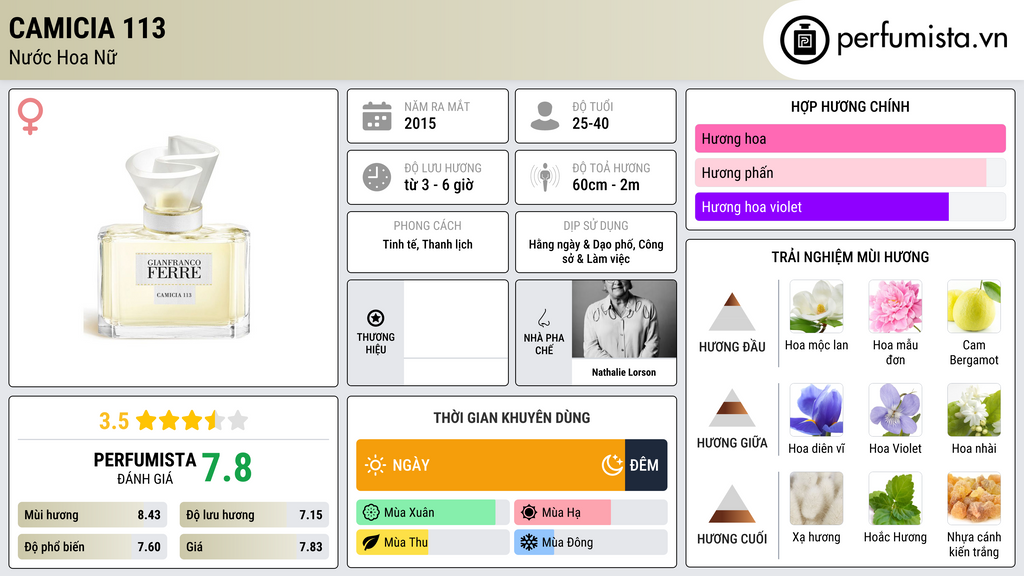Image resolution: width=1024 pixels, height=576 pixels.
Task: Click the orange Ngày time bar
Action: pyautogui.click(x=490, y=465)
